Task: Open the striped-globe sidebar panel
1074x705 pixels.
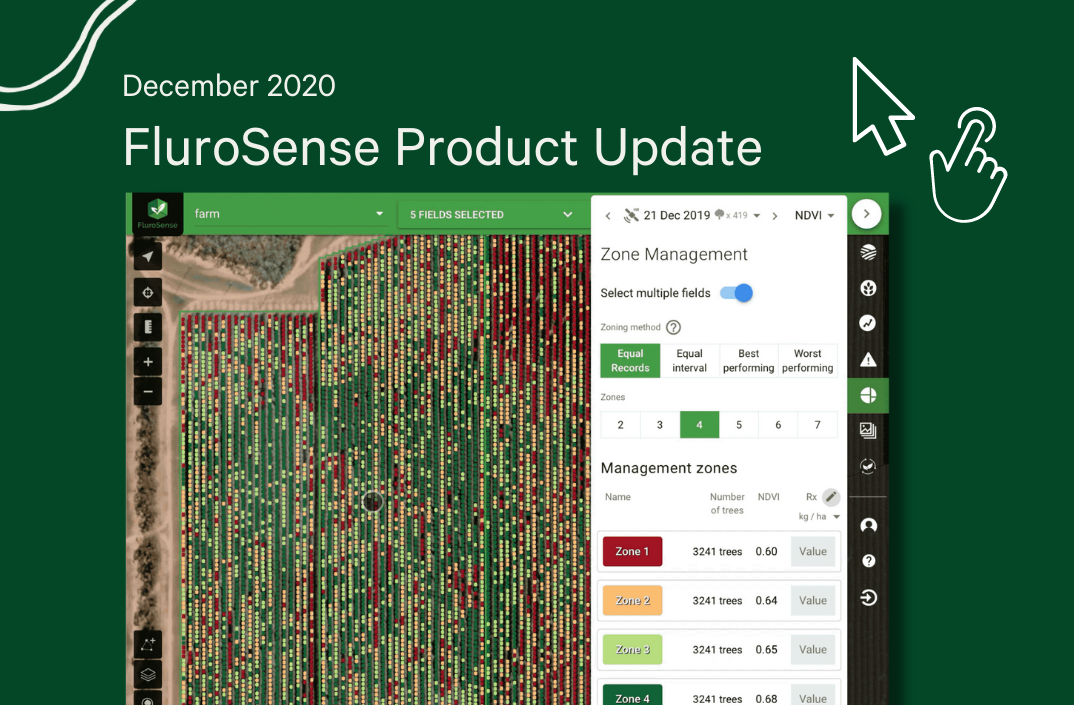Action: click(868, 253)
